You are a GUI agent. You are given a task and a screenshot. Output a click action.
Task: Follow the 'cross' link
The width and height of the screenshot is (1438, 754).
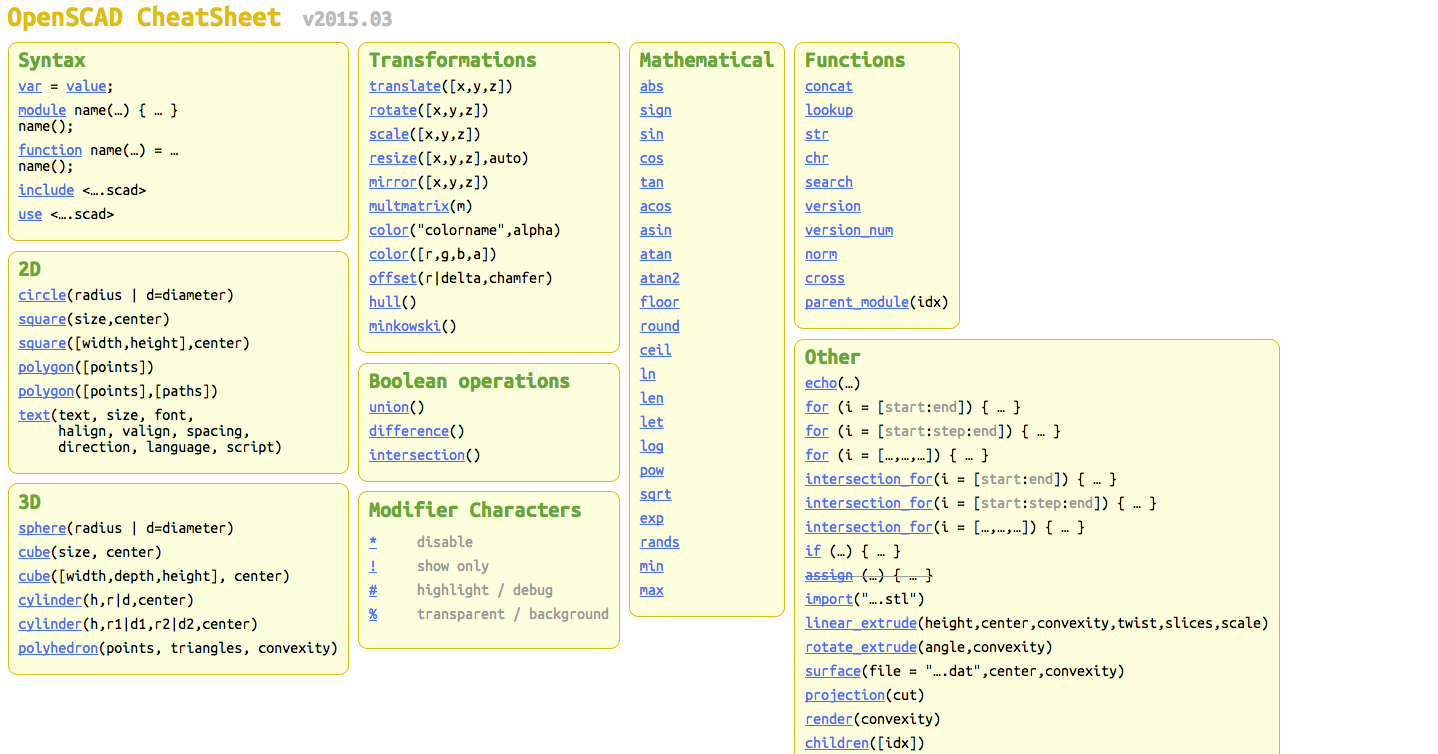click(825, 278)
